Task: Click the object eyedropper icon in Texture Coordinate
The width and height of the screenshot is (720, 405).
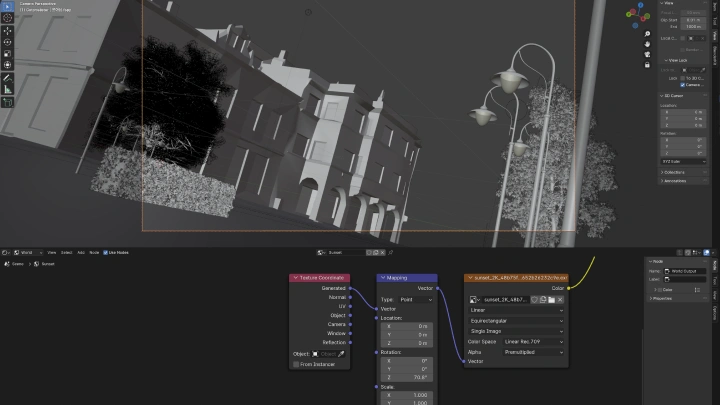Action: [341, 354]
